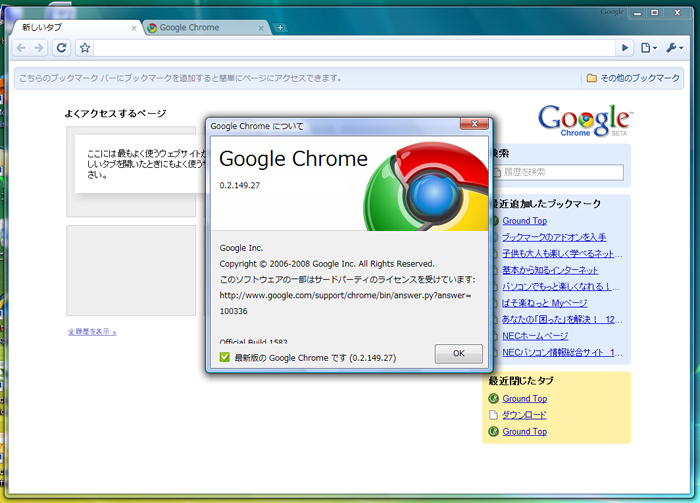The width and height of the screenshot is (700, 503).
Task: Focus the address bar
Action: click(x=354, y=48)
